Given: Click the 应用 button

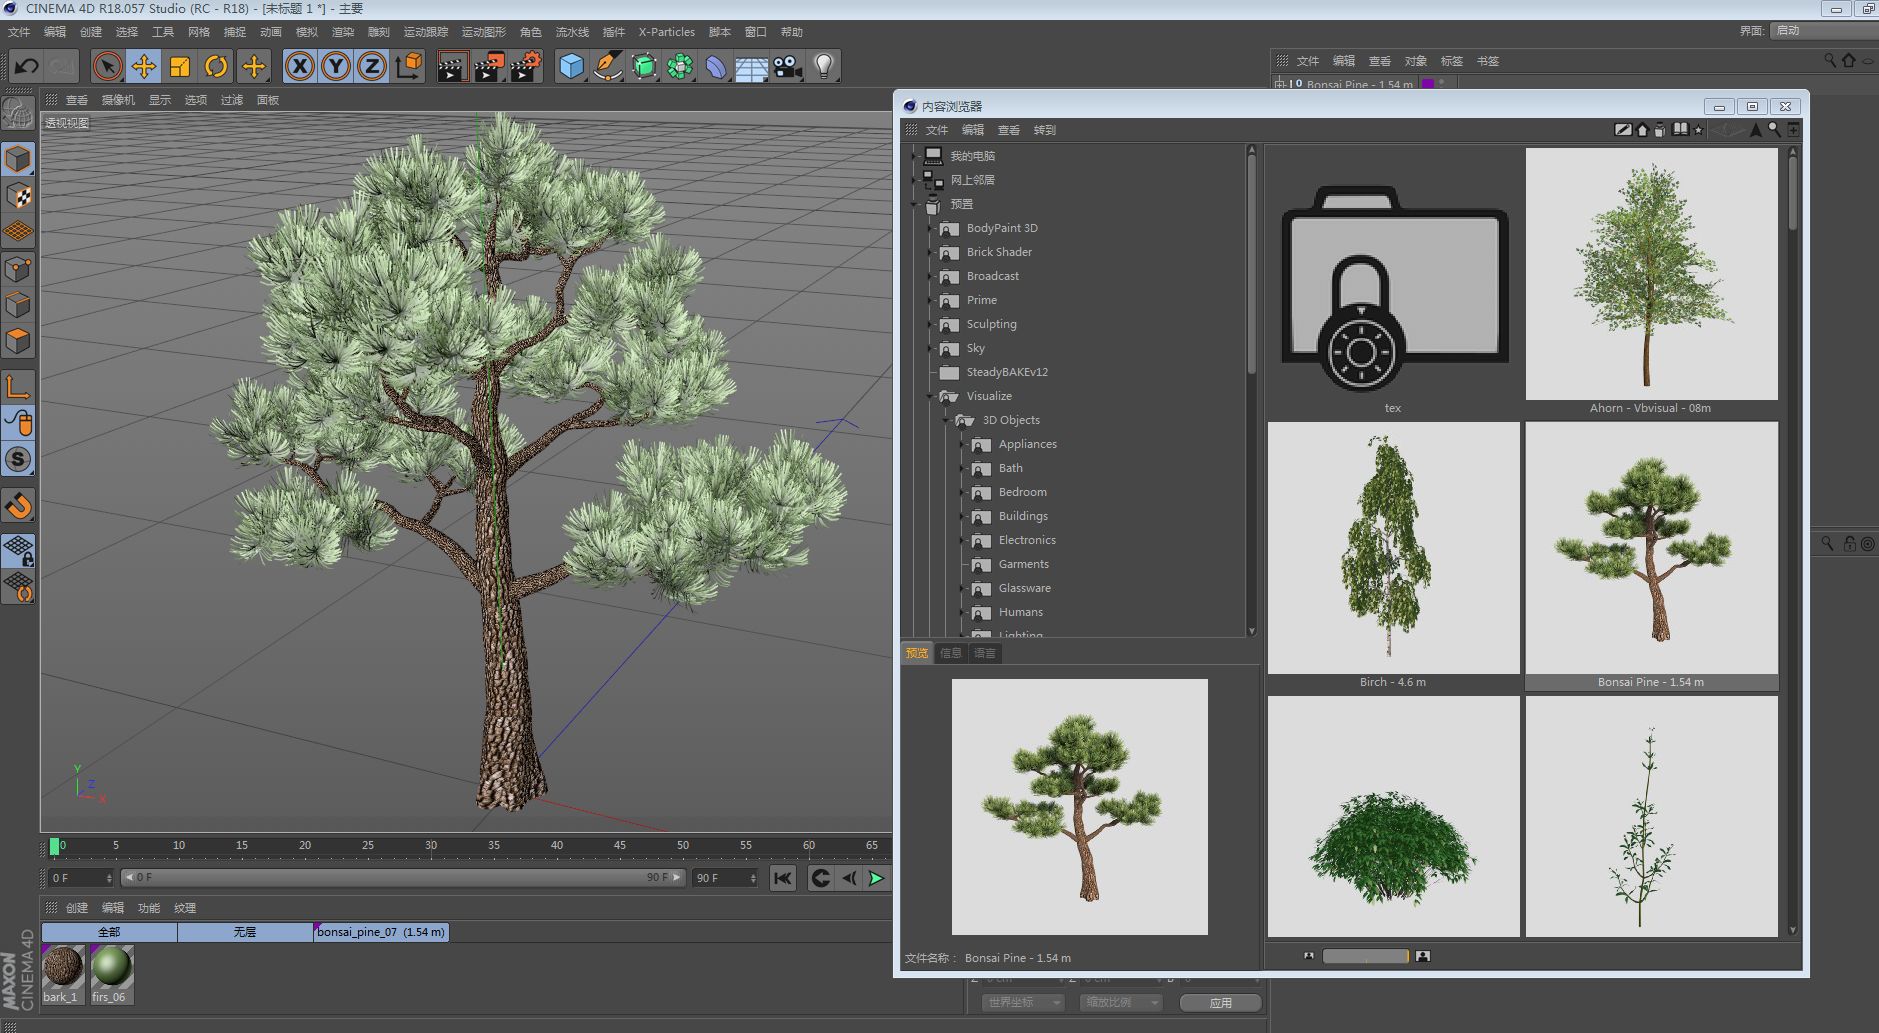Looking at the screenshot, I should pyautogui.click(x=1220, y=1002).
